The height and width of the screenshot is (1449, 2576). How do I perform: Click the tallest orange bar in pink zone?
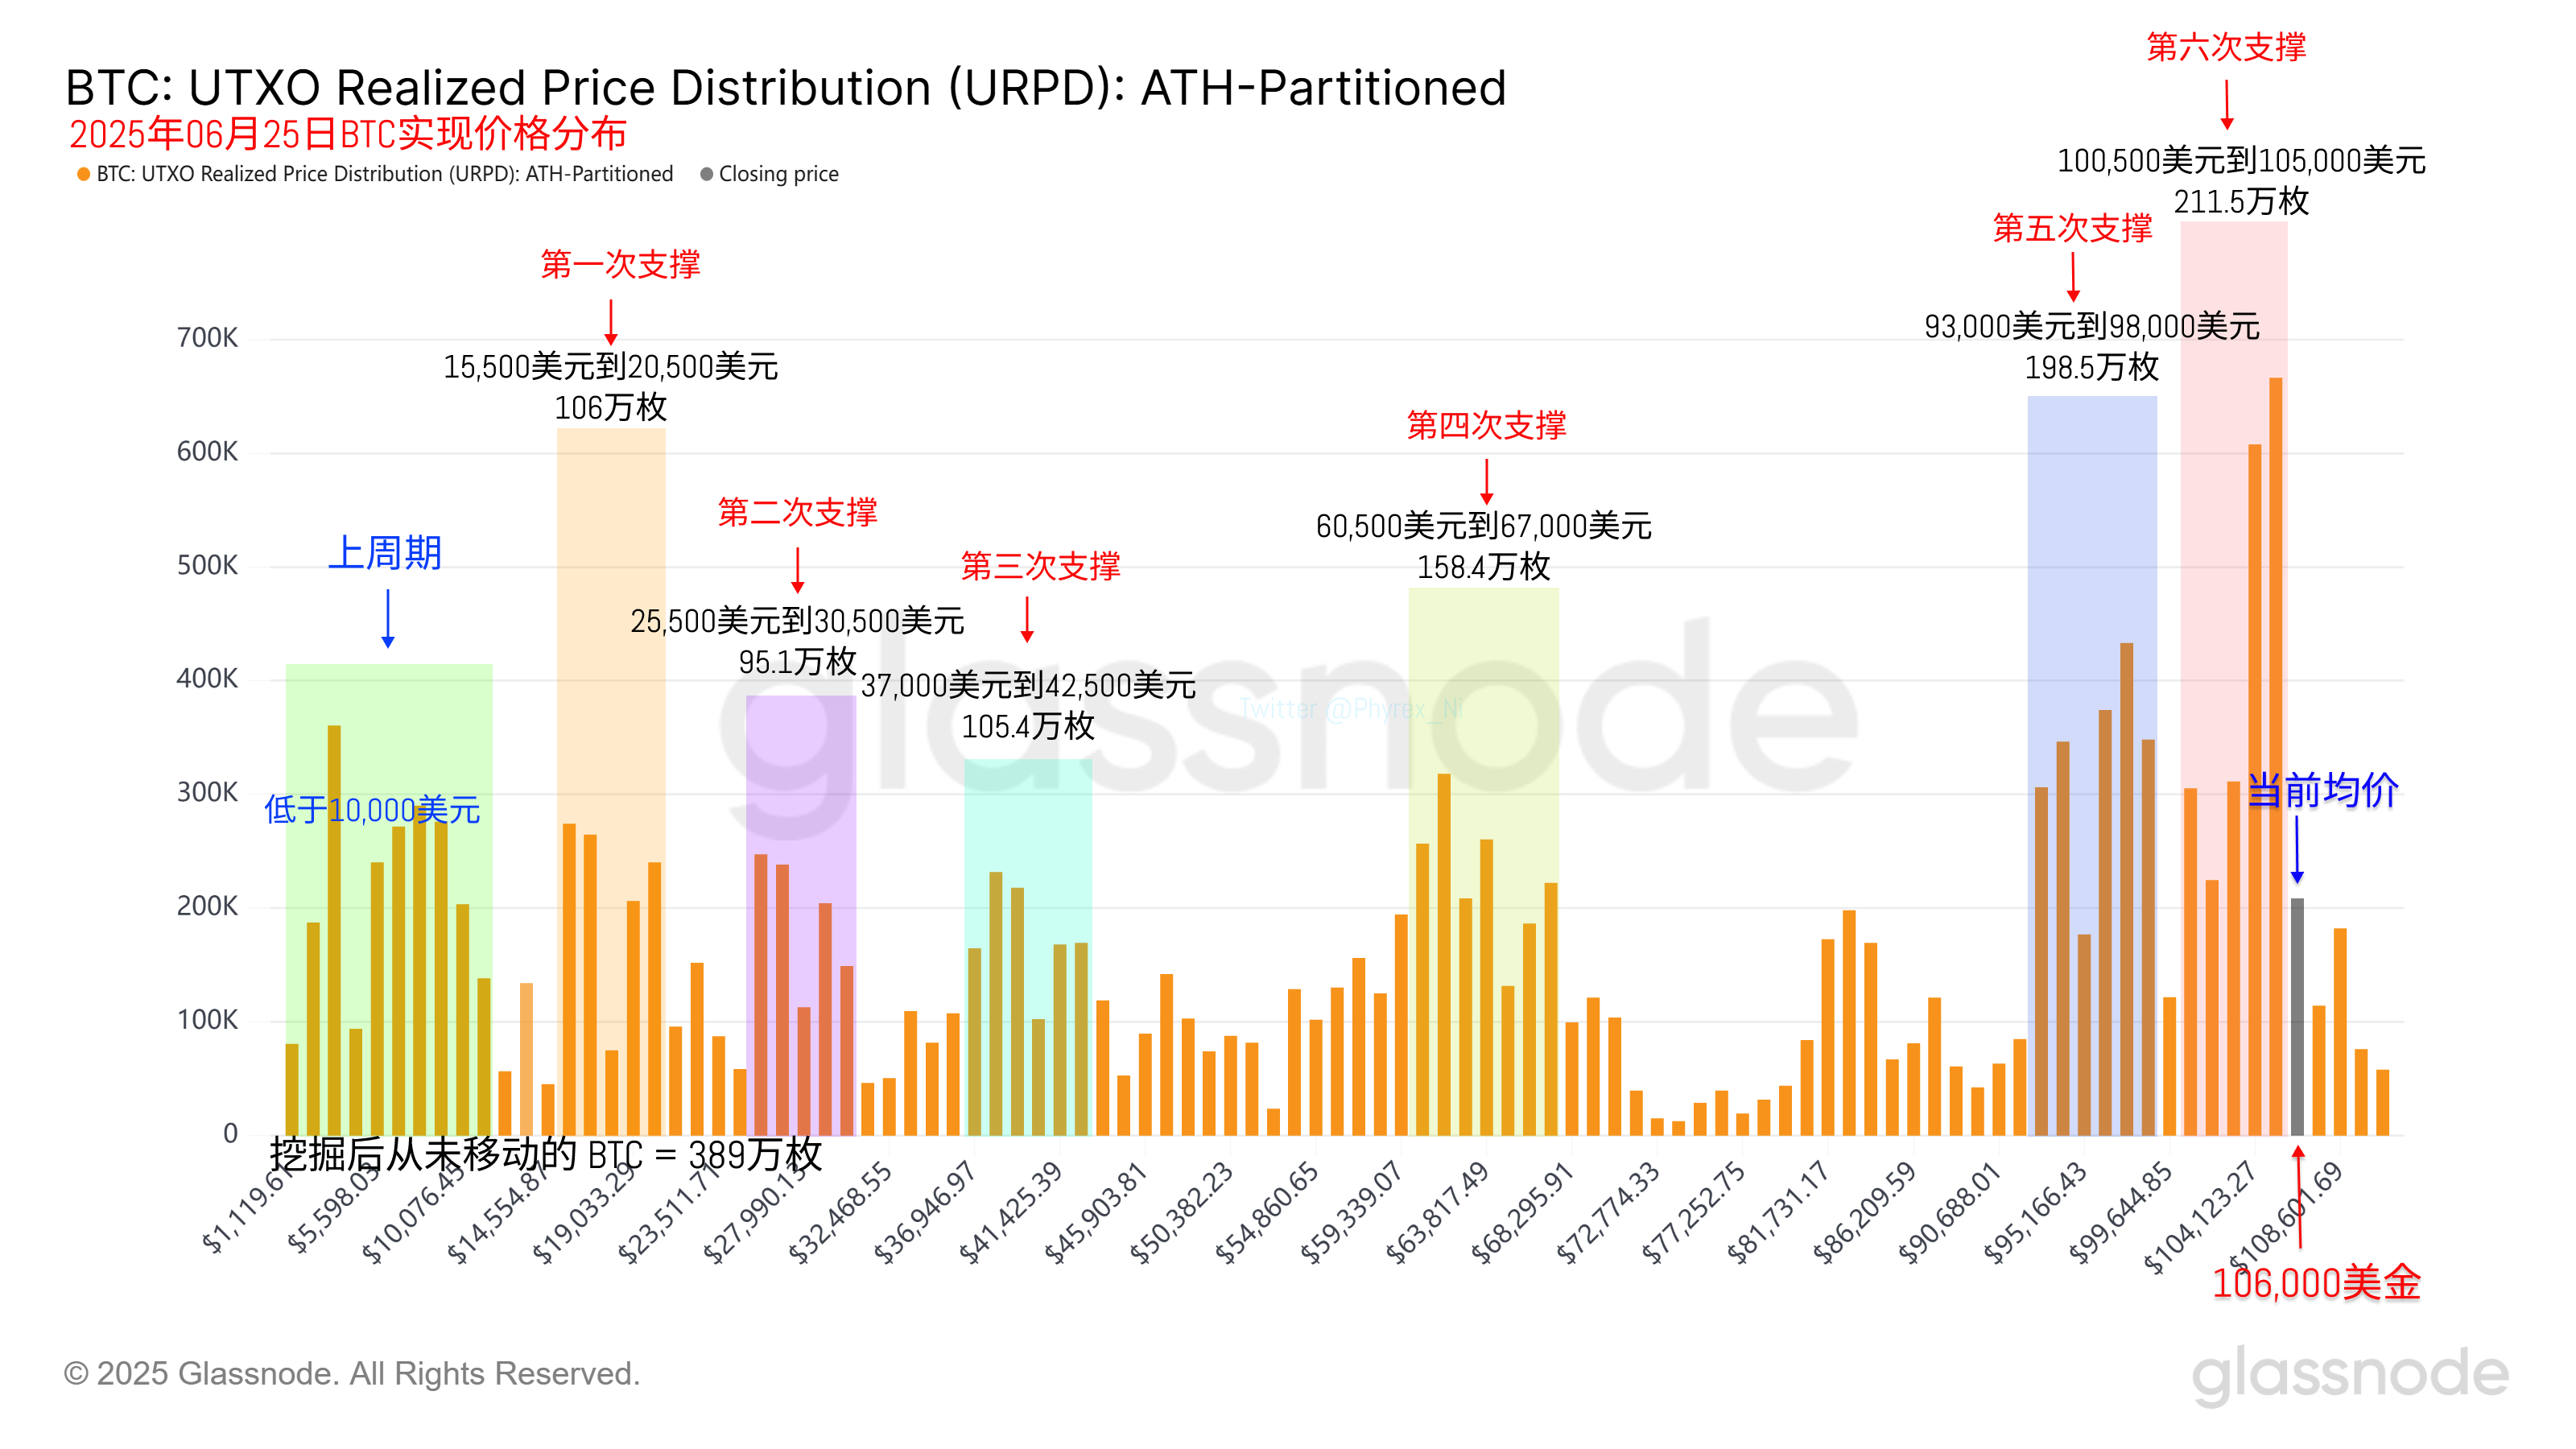[x=2275, y=755]
